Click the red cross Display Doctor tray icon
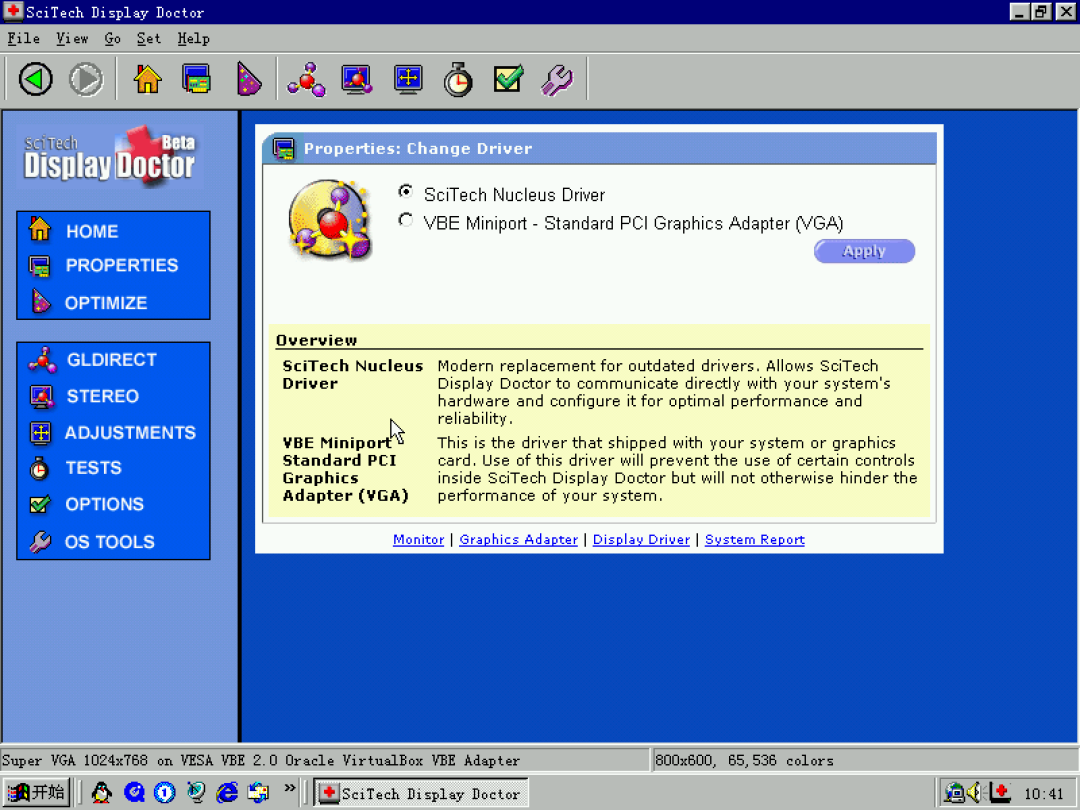1080x810 pixels. tap(1000, 793)
